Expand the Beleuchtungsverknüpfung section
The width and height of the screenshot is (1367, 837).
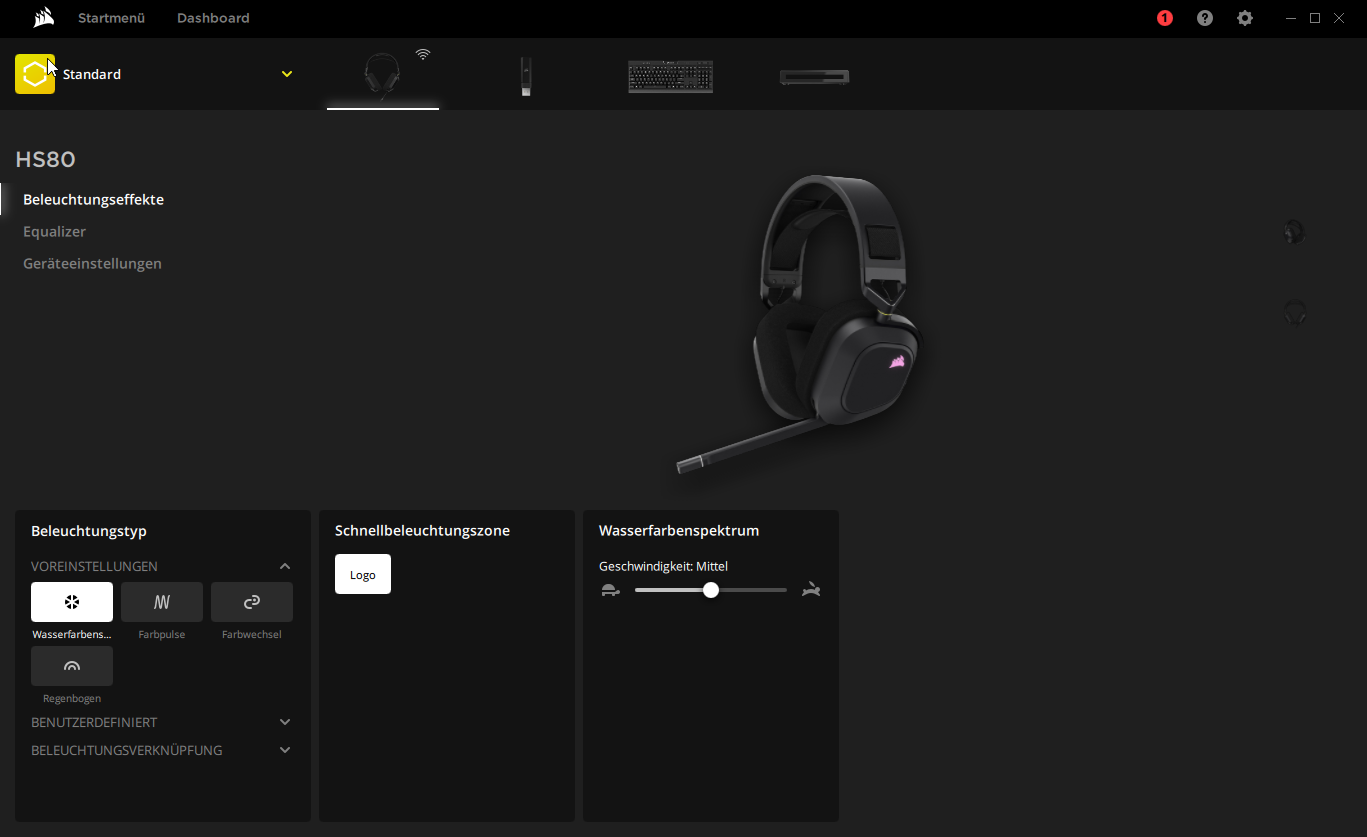(x=285, y=750)
